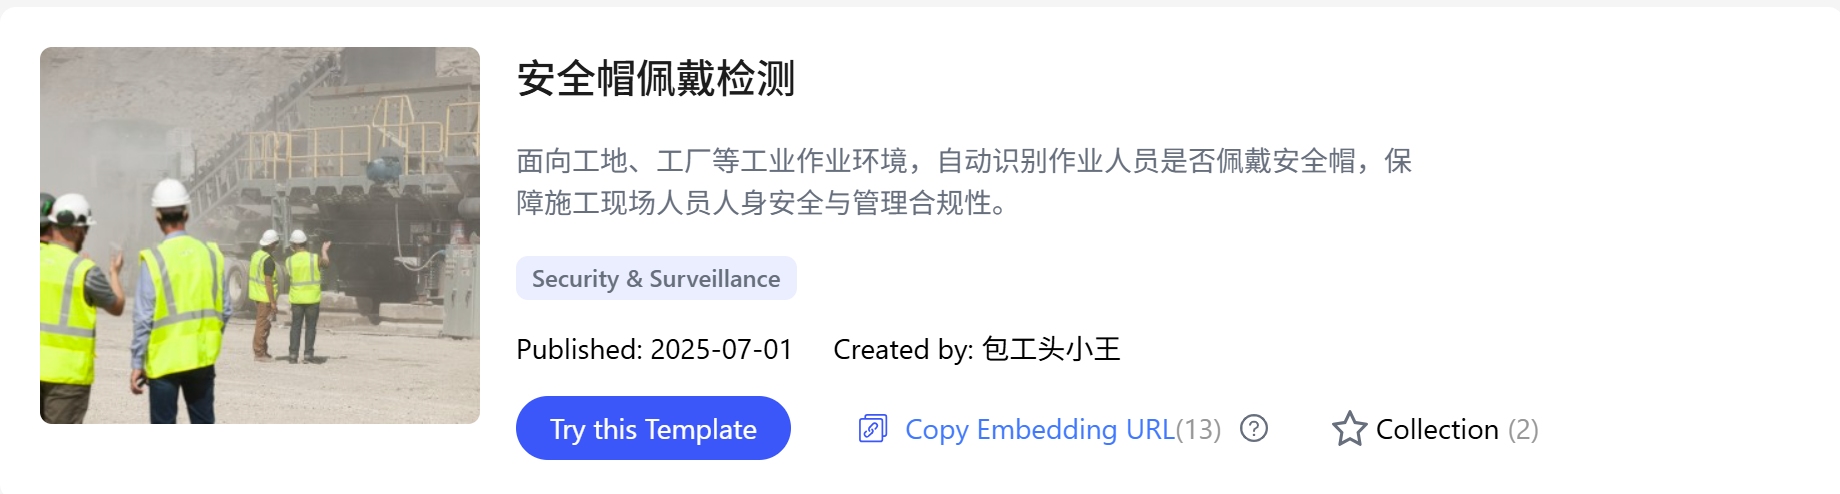Click the first line of the template description

[x=964, y=161]
